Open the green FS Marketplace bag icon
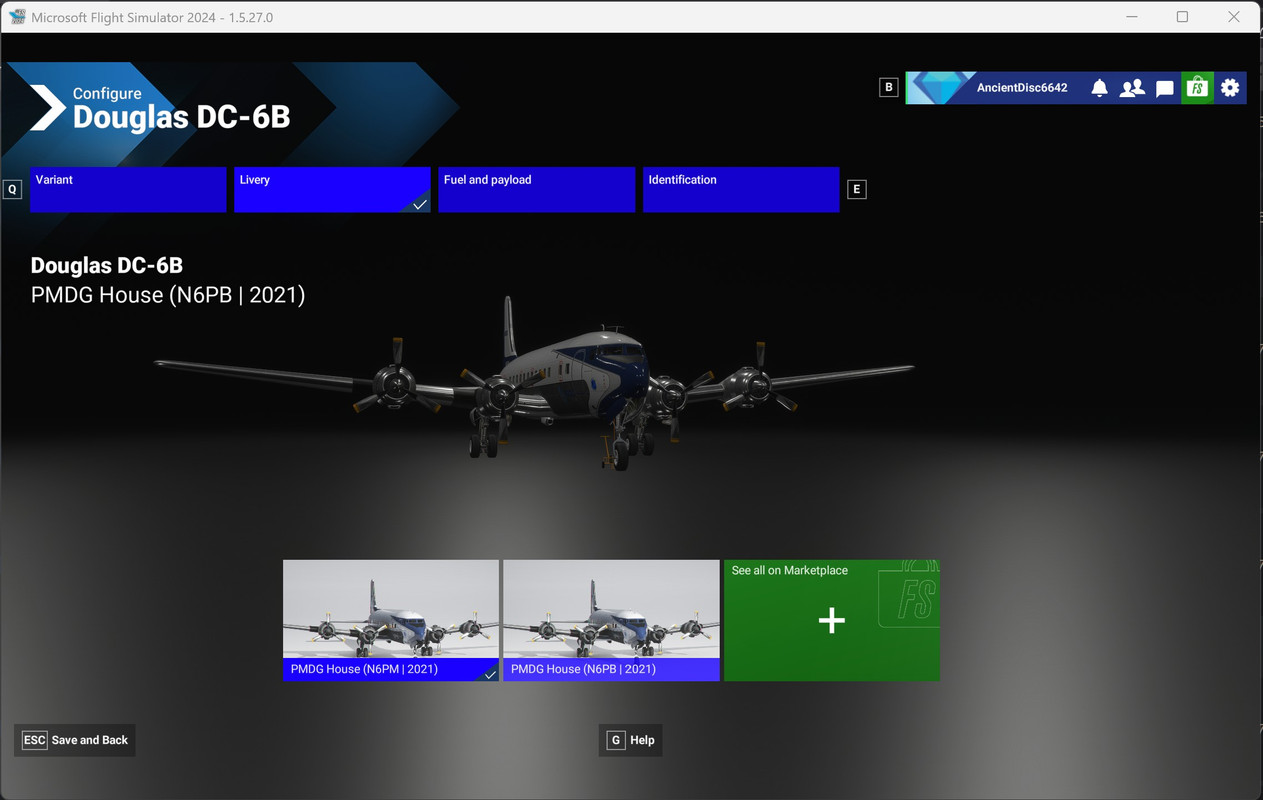Image resolution: width=1263 pixels, height=800 pixels. coord(1197,88)
